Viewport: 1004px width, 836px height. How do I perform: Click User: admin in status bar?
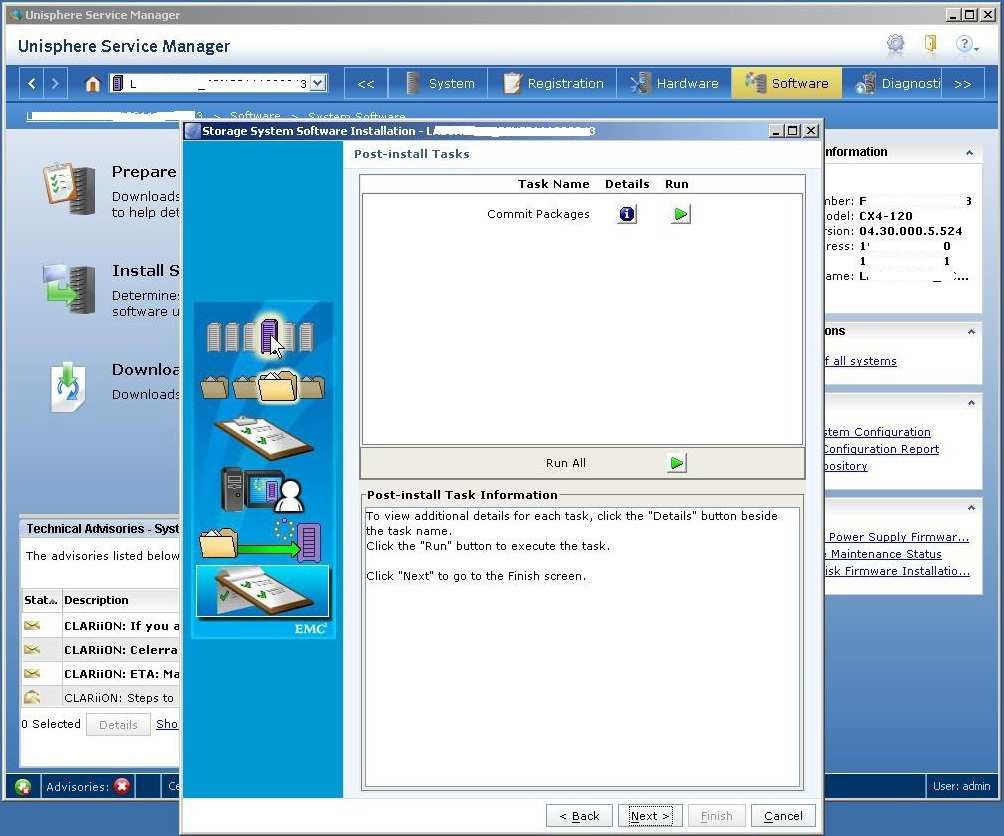click(x=961, y=786)
